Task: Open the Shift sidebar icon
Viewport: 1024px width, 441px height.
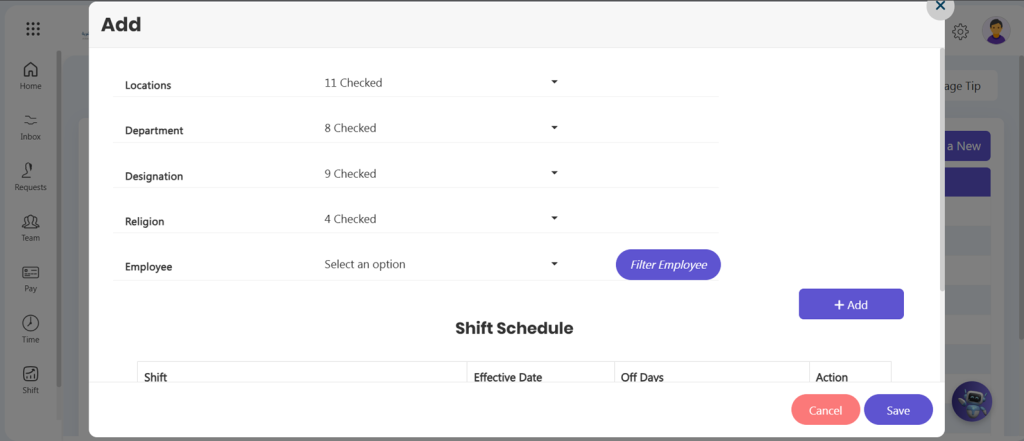Action: [31, 380]
